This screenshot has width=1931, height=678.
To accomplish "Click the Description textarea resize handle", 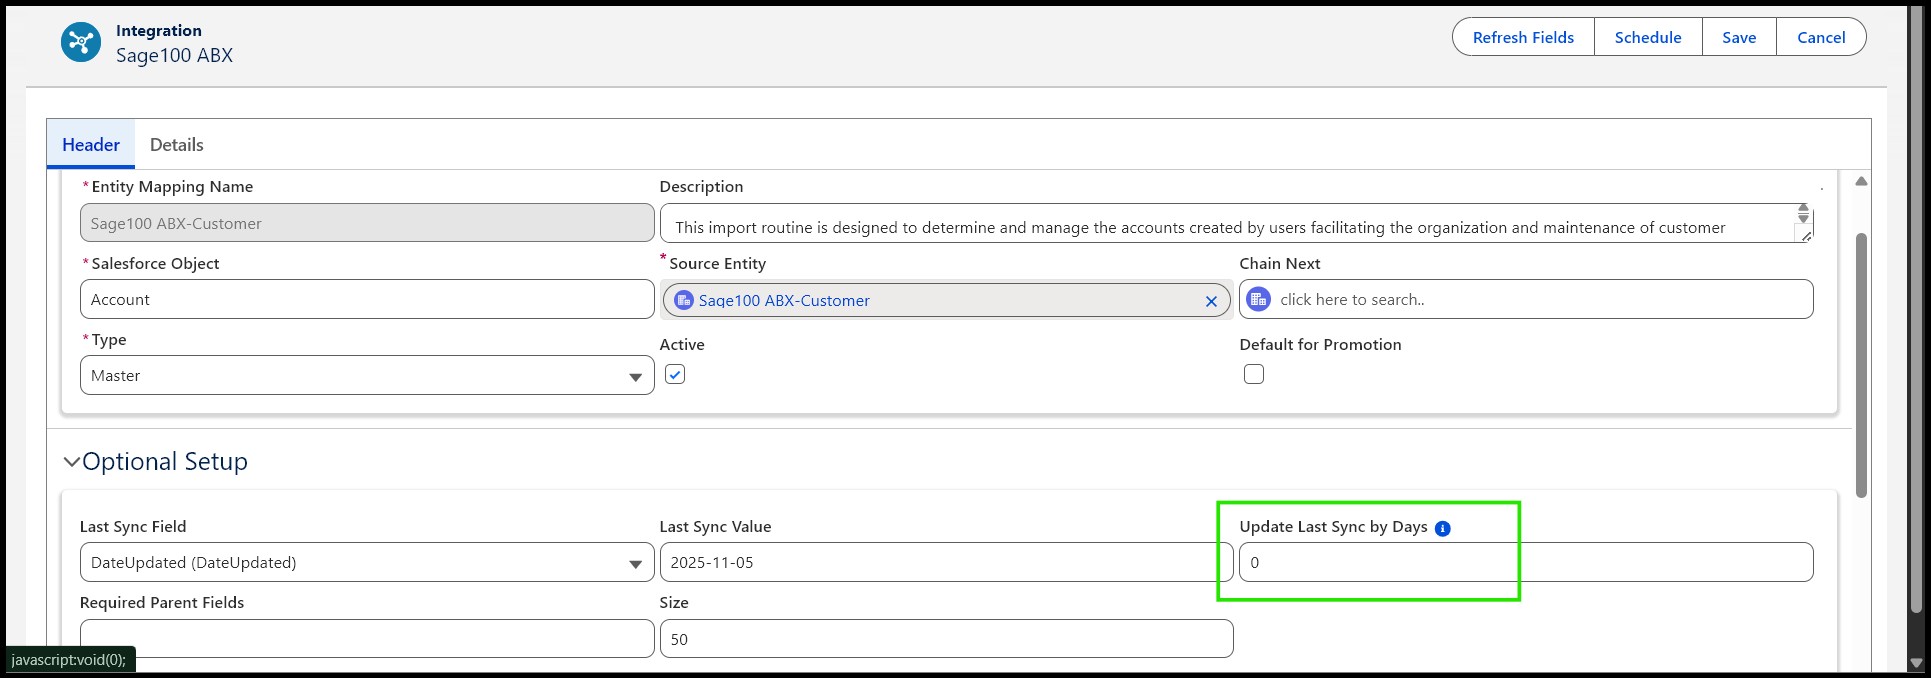I will [1806, 236].
